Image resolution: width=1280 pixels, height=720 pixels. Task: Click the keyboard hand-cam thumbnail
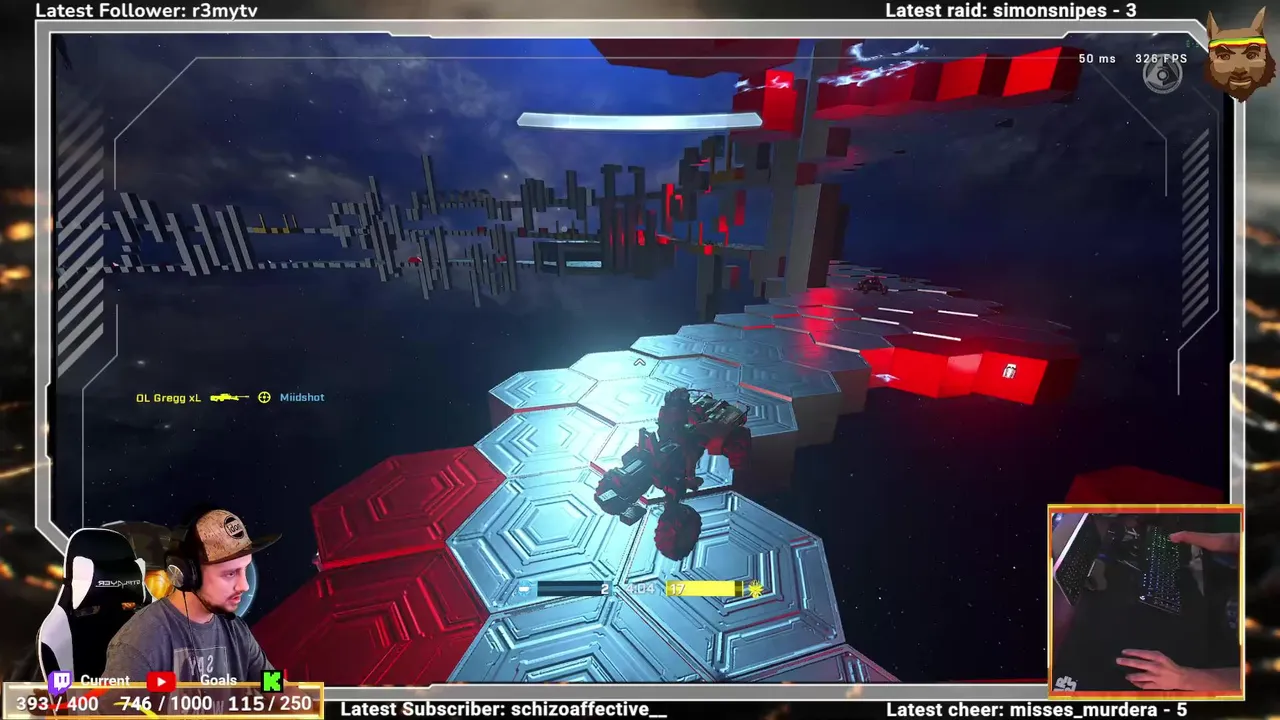(x=1145, y=600)
